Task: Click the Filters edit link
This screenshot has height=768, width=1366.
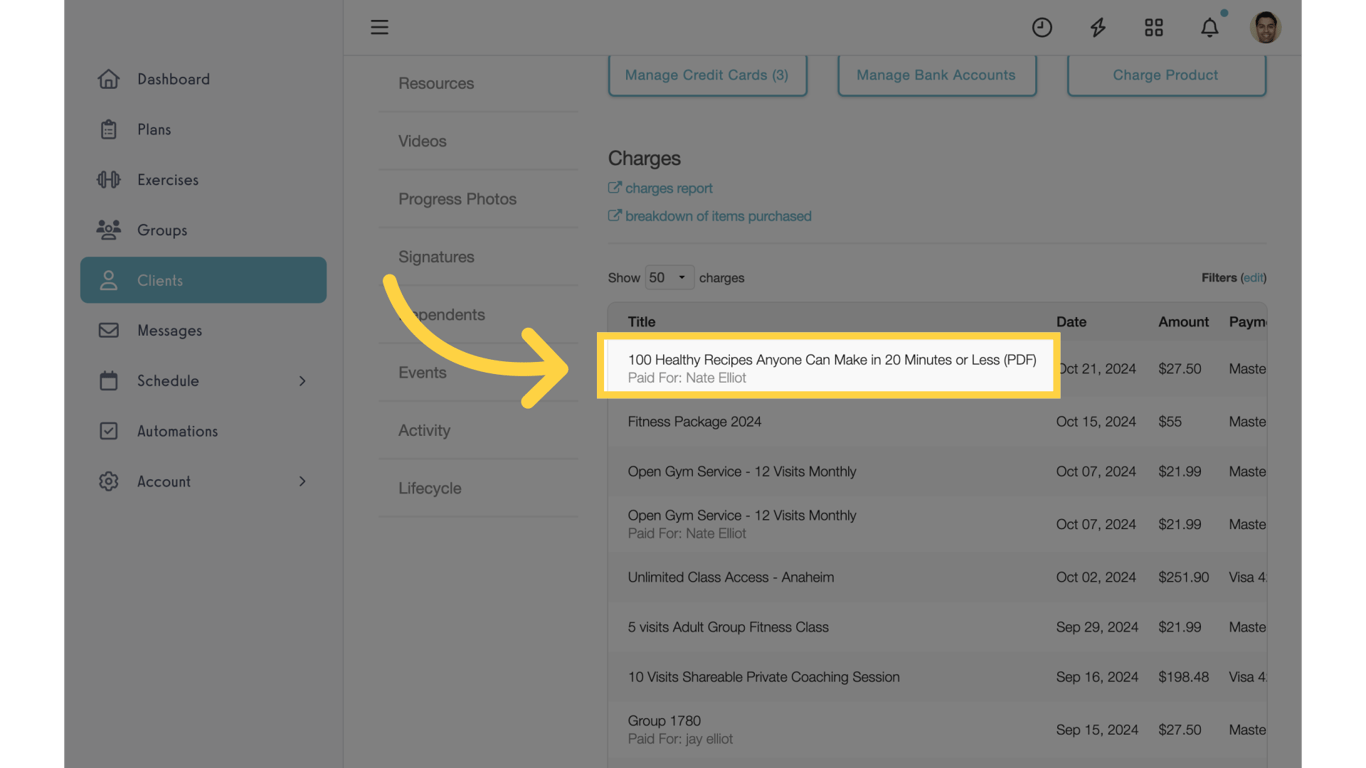Action: click(1253, 278)
